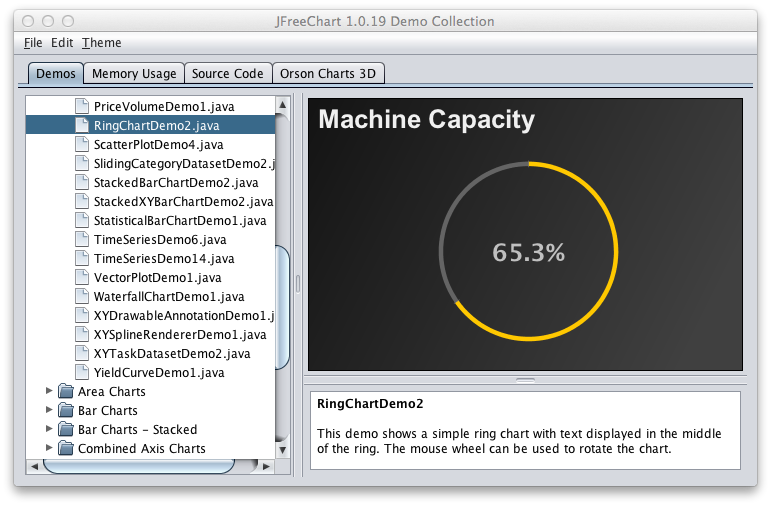
Task: Click the document icon beside WaterfallChartDemo1.java
Action: coord(83,296)
